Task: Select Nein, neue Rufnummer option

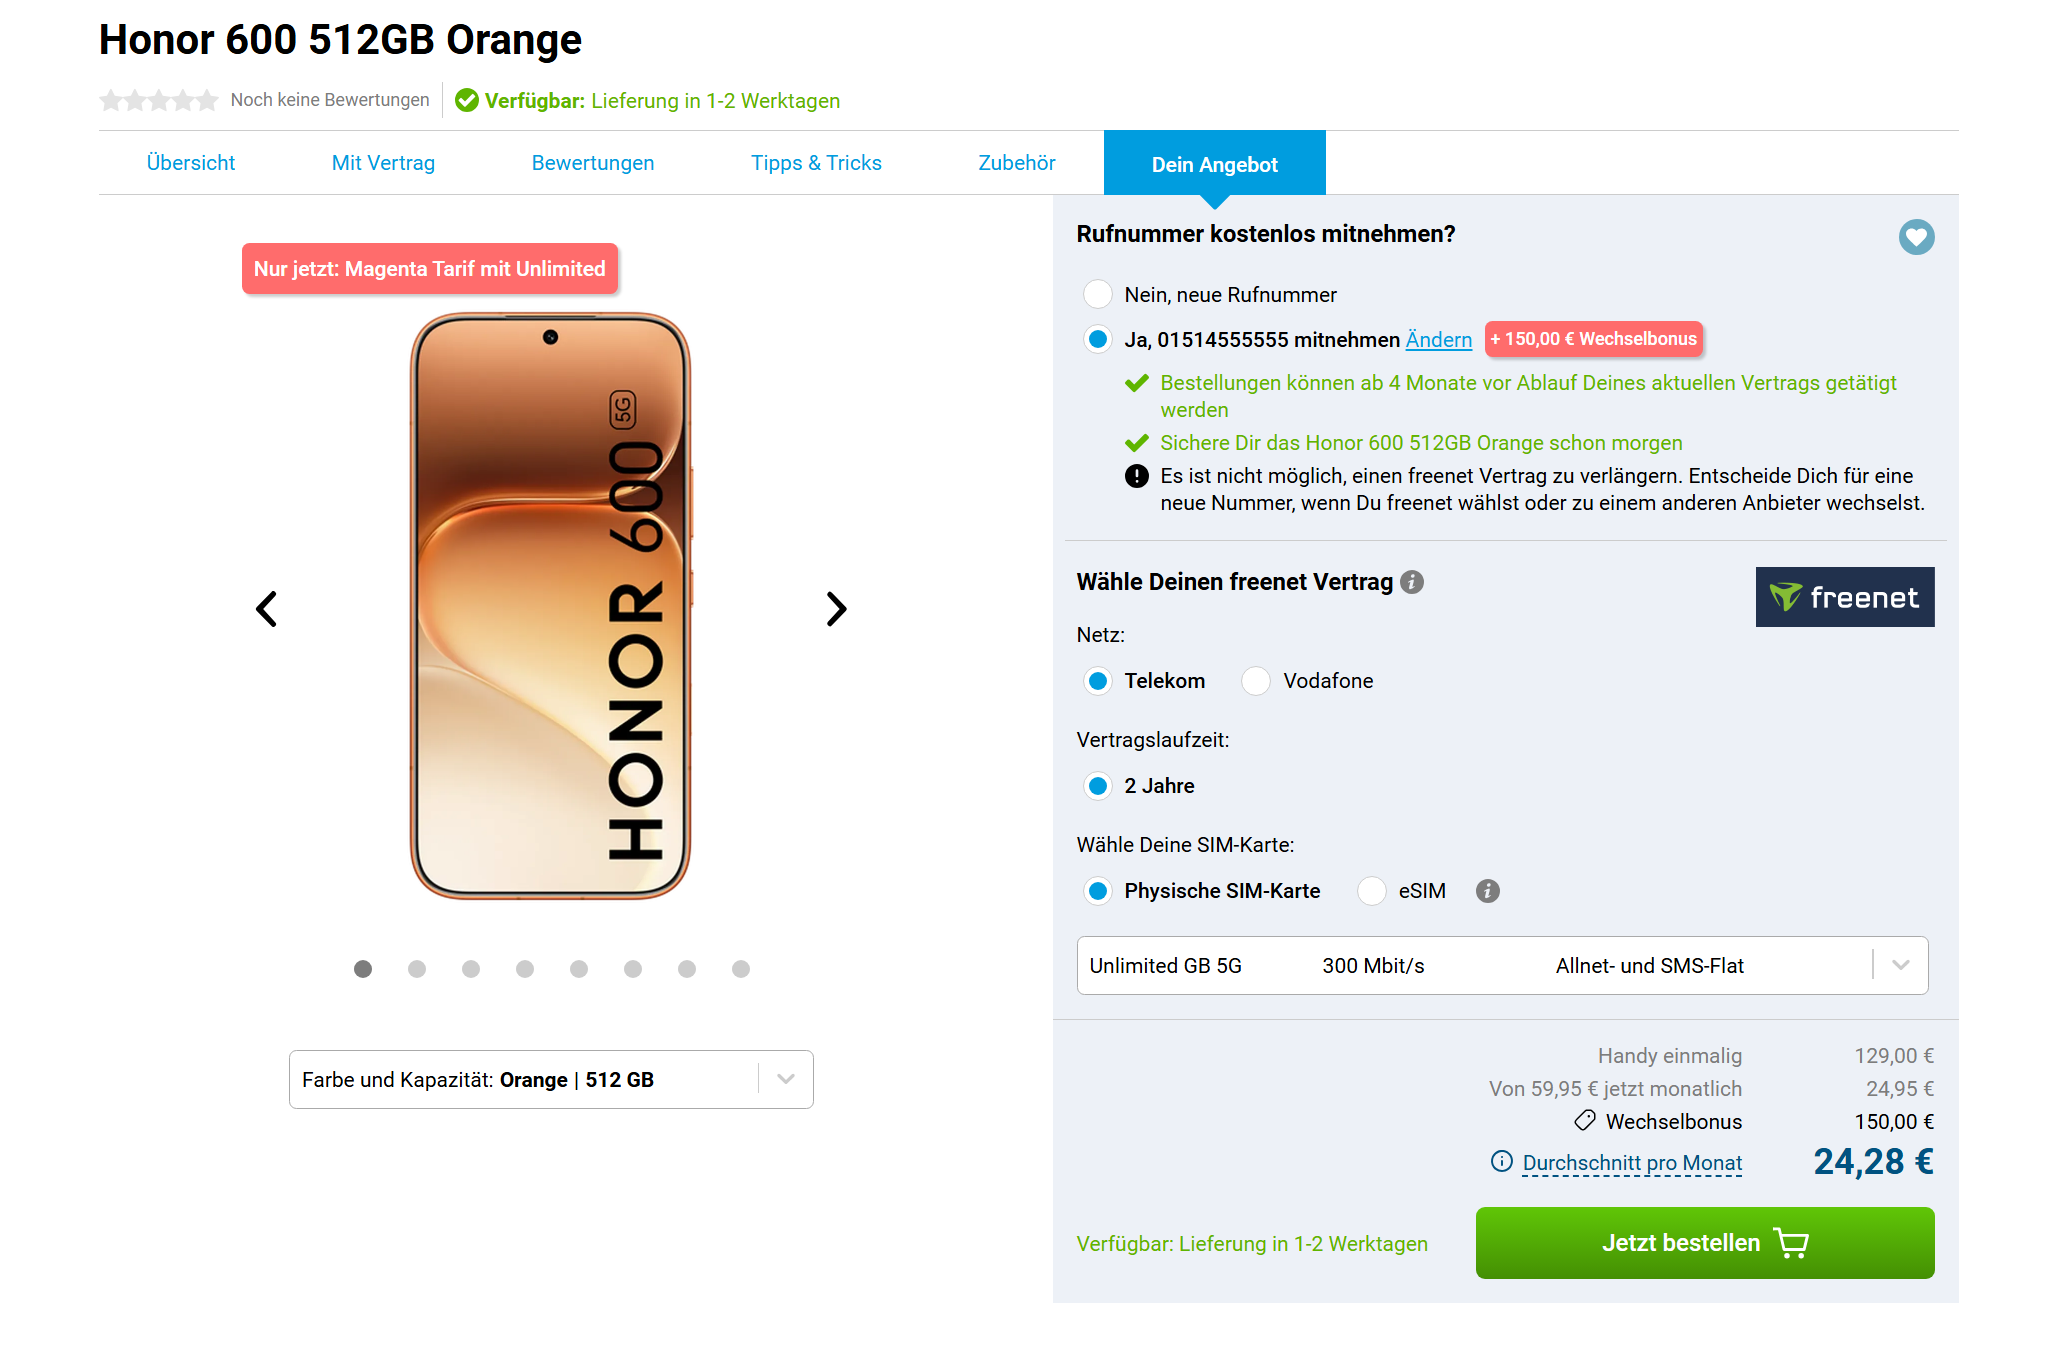Action: (1098, 294)
